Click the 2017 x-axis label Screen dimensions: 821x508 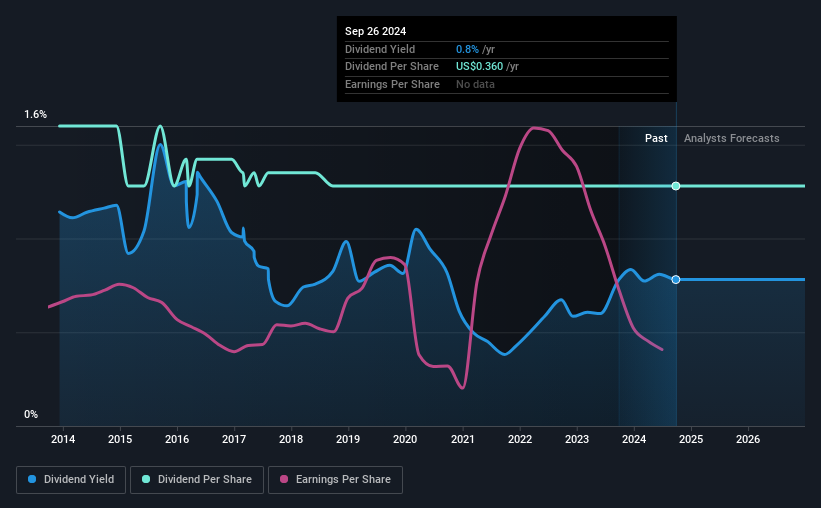click(x=234, y=439)
